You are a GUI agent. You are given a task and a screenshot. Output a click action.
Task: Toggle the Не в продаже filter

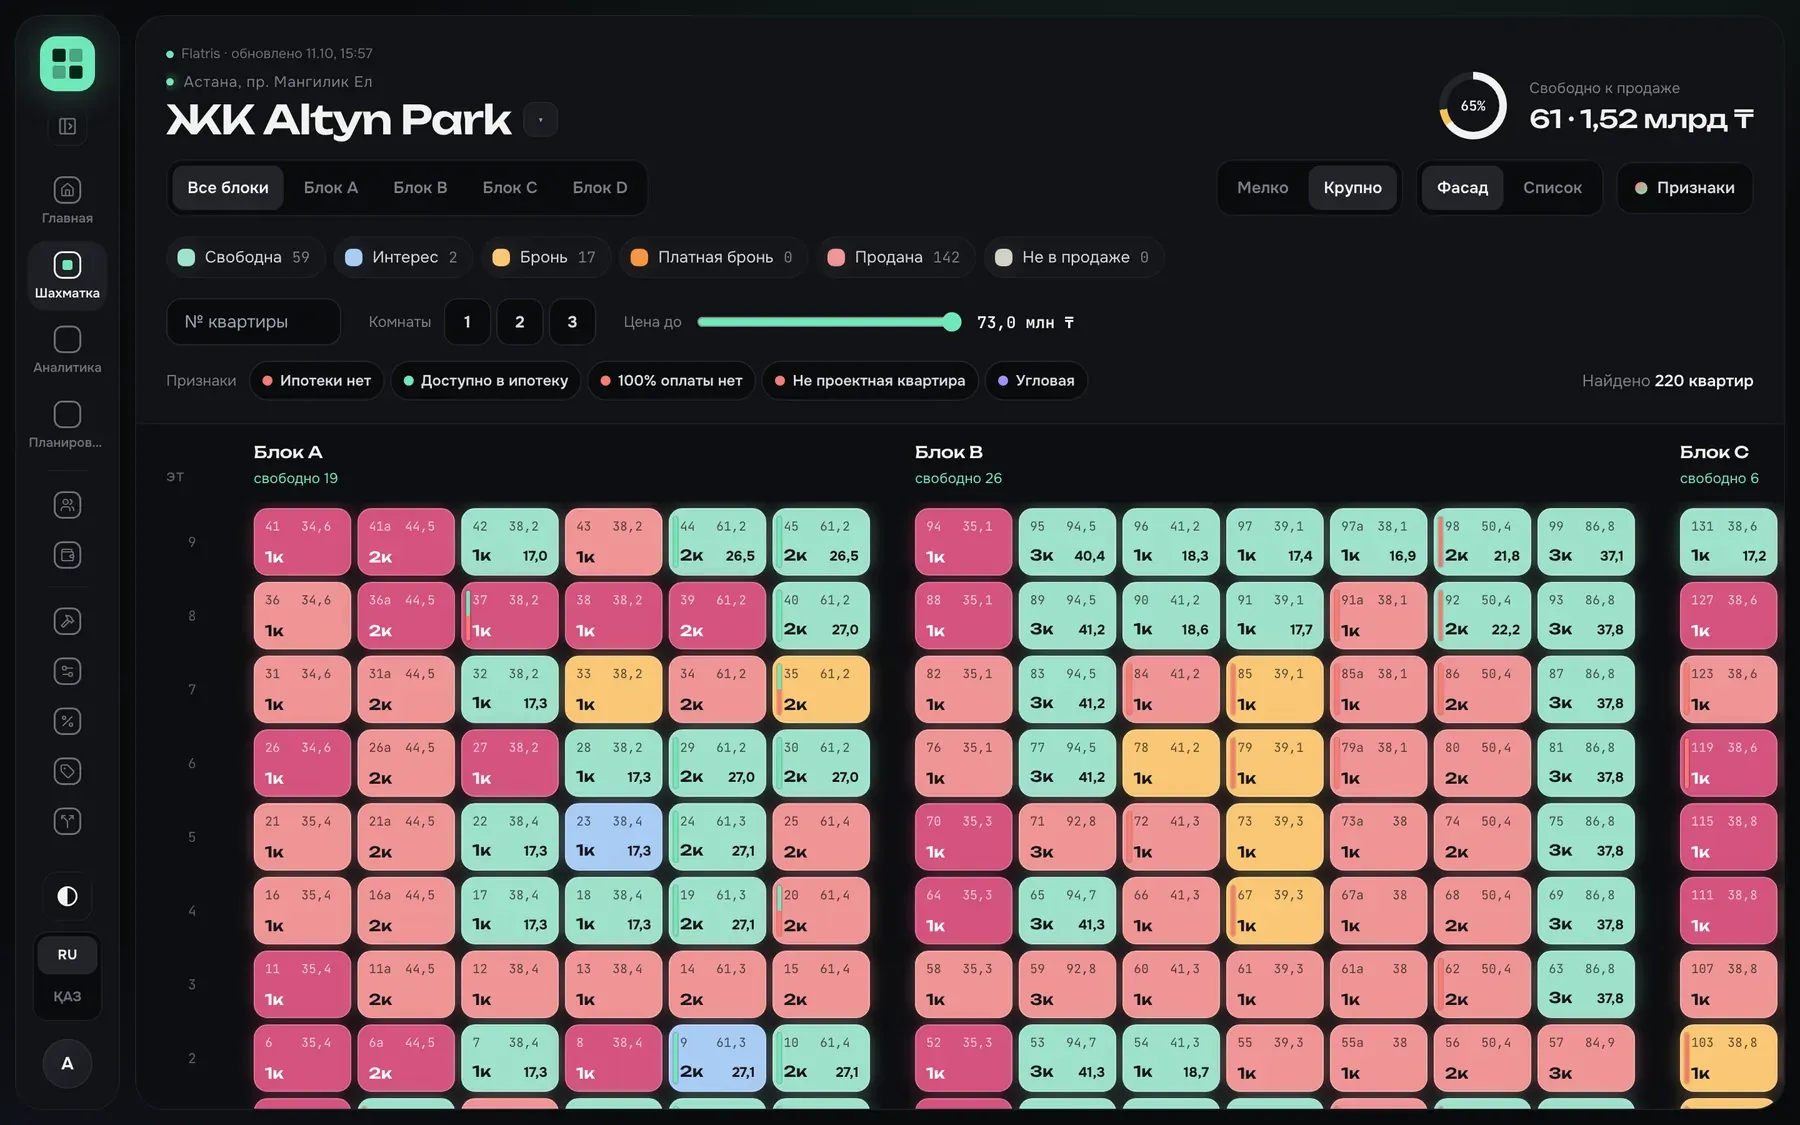tap(1072, 257)
